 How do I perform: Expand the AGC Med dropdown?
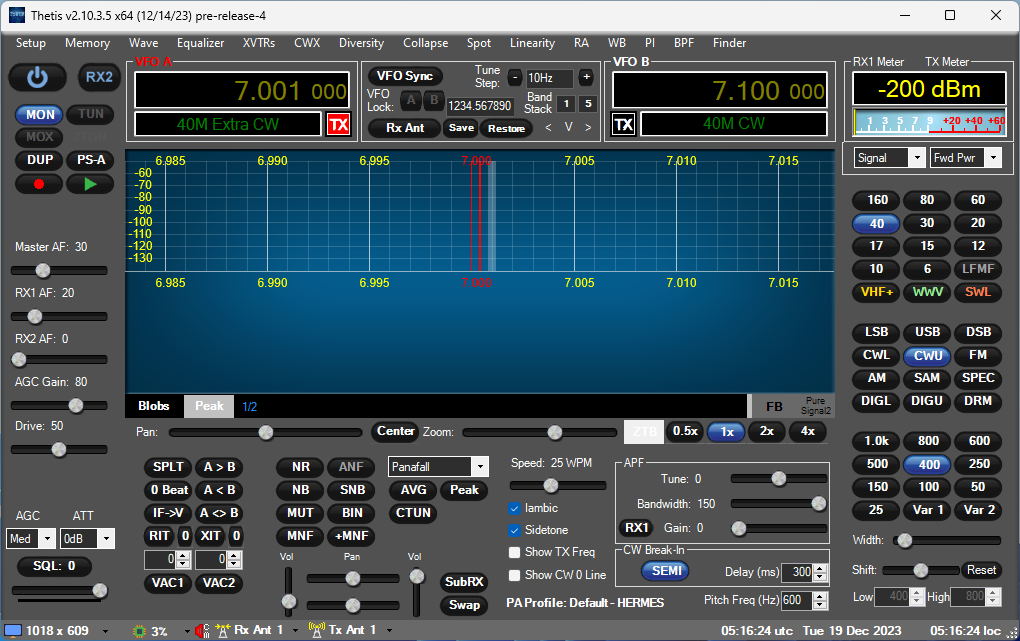coord(47,538)
